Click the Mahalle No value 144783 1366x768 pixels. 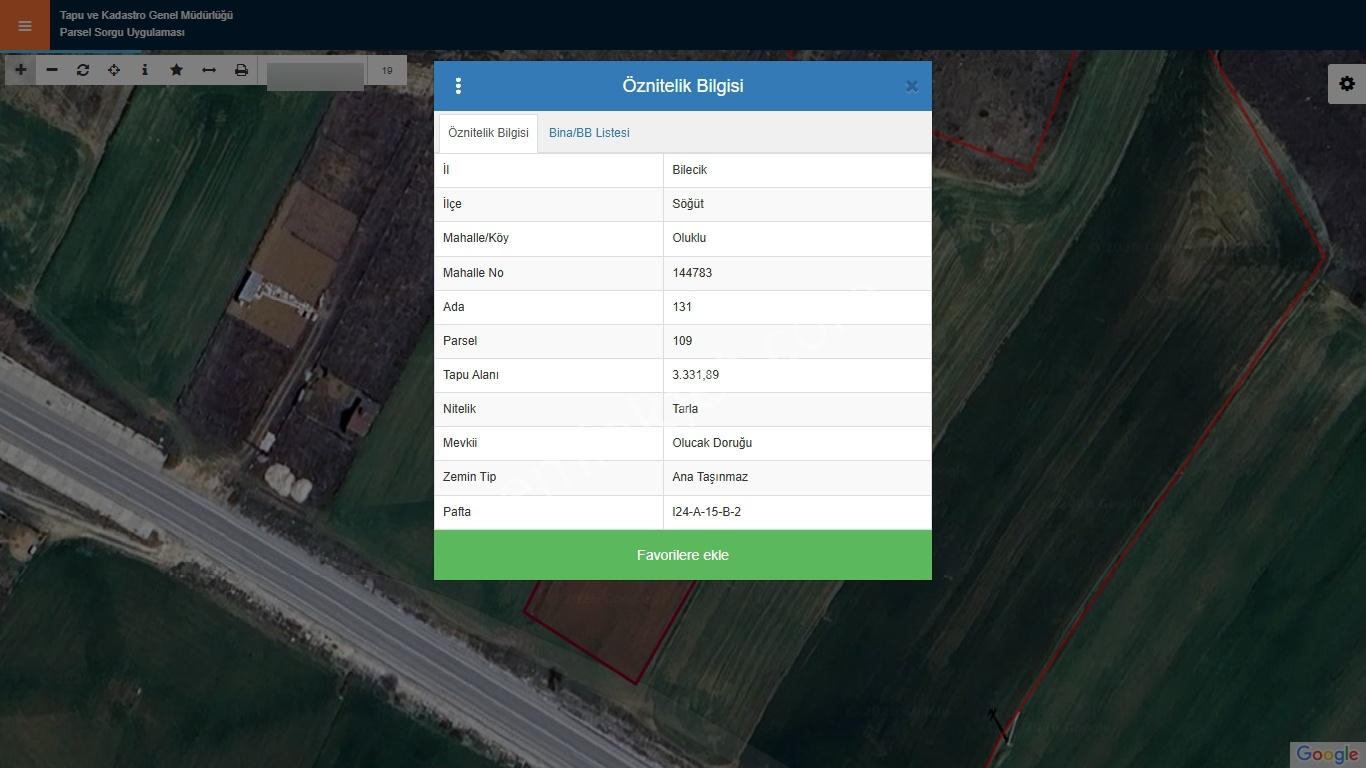point(692,273)
